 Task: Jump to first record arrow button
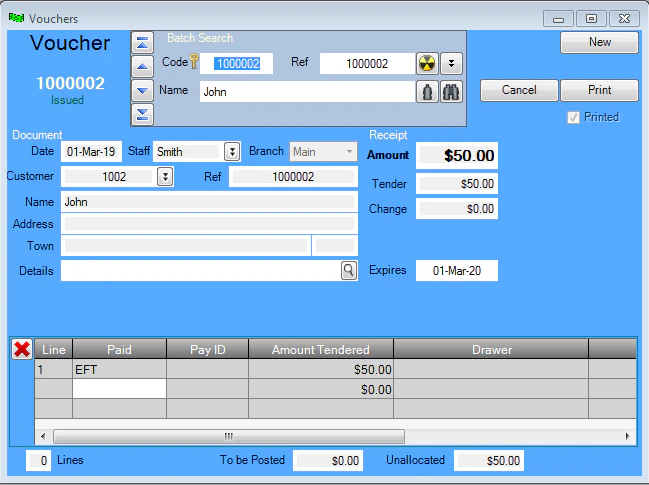tap(142, 42)
